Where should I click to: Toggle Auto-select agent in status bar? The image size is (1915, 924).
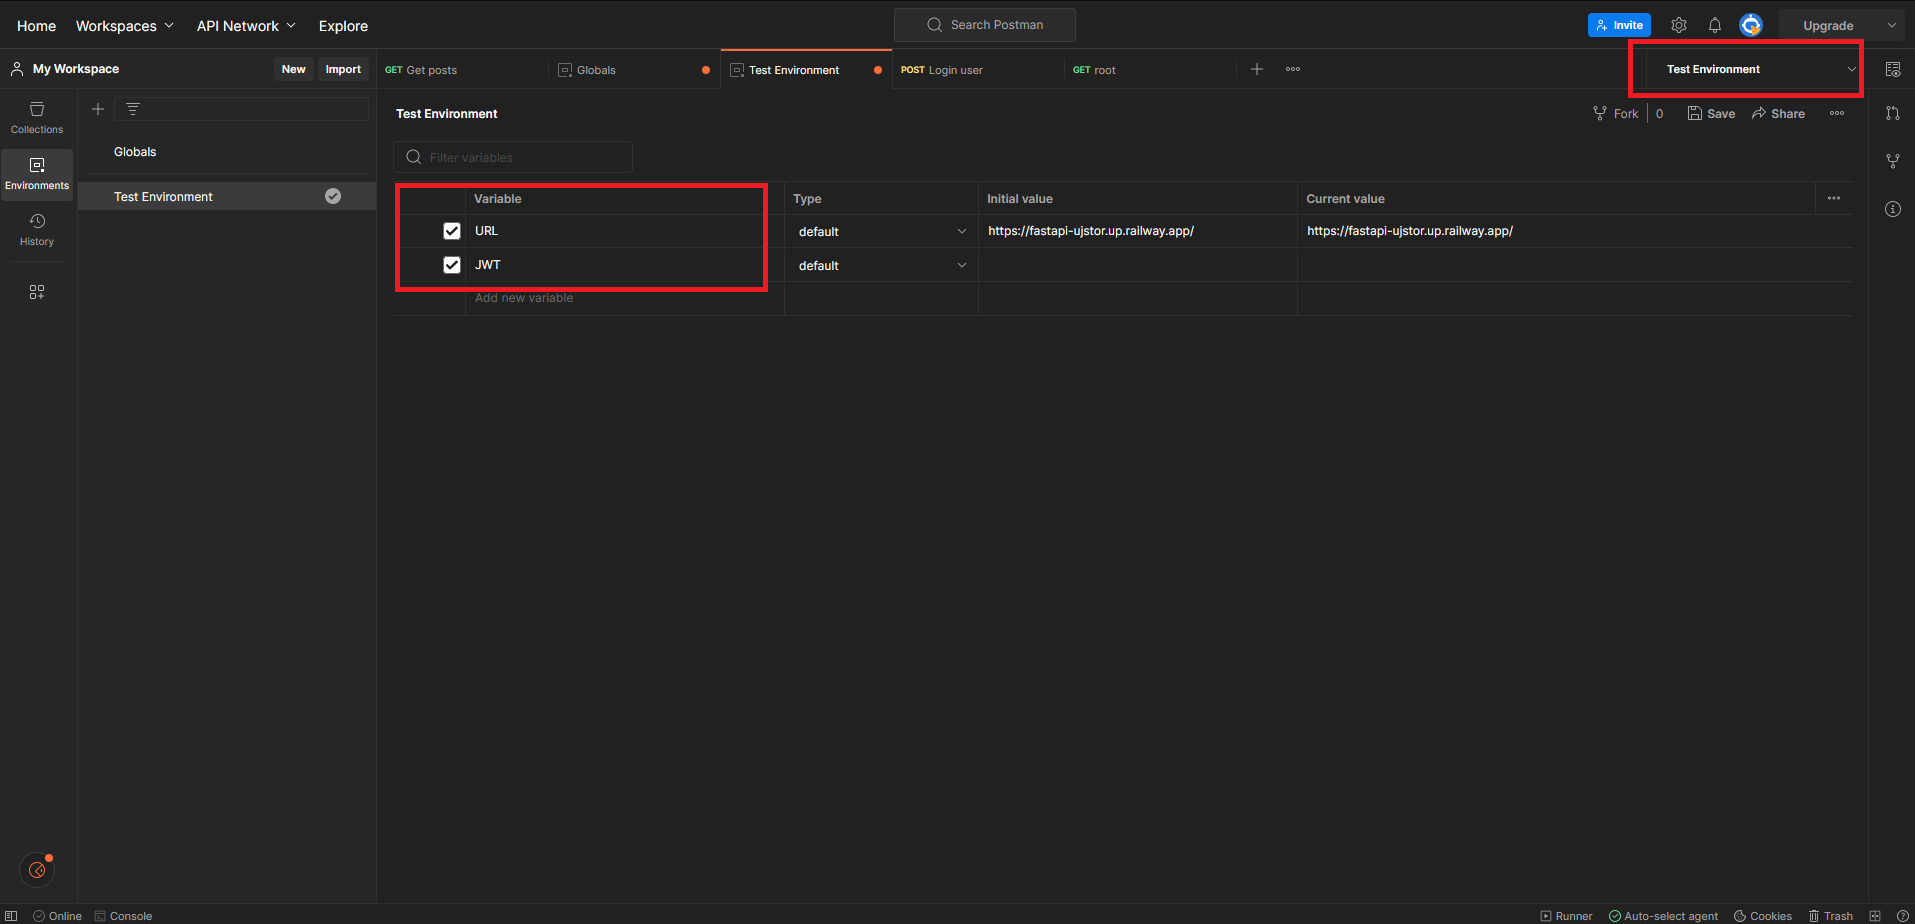coord(1663,915)
